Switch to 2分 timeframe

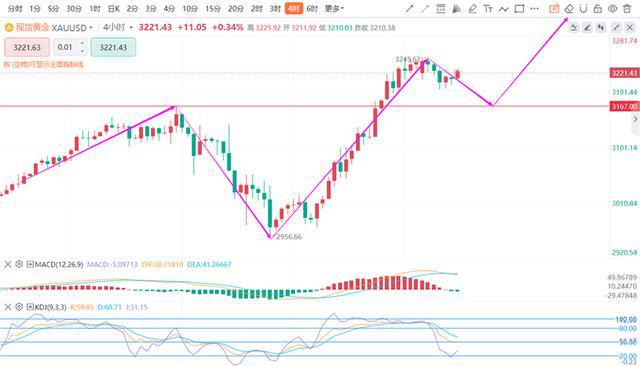pyautogui.click(x=132, y=9)
